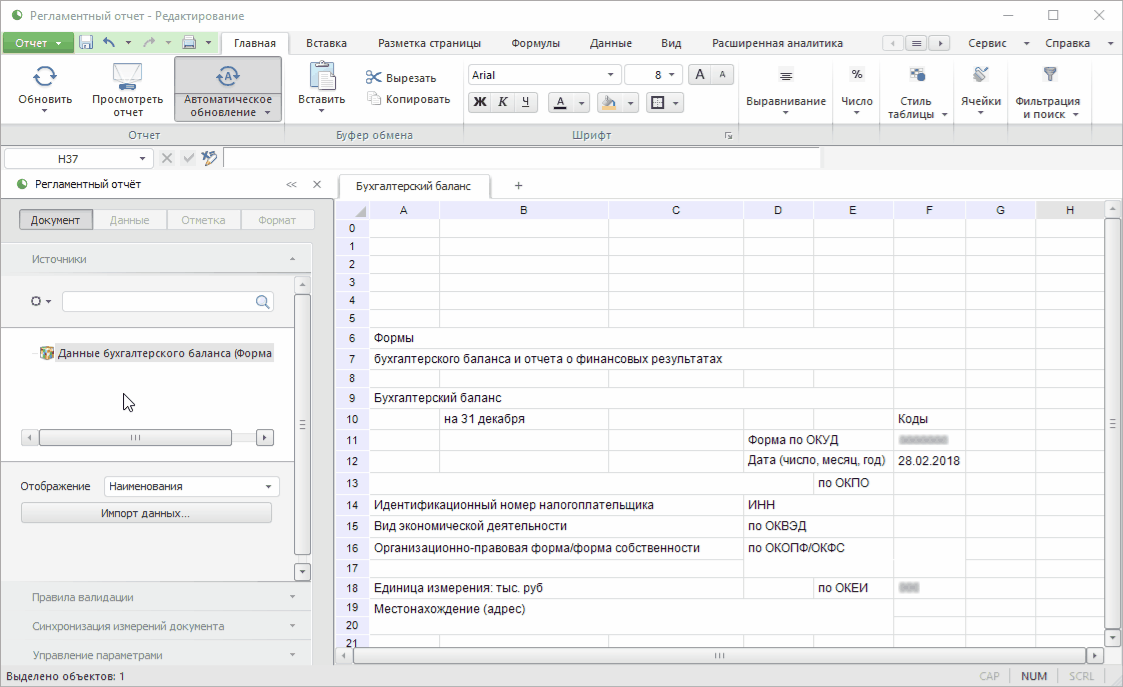
Task: Open the Arial font name dropdown
Action: [611, 75]
